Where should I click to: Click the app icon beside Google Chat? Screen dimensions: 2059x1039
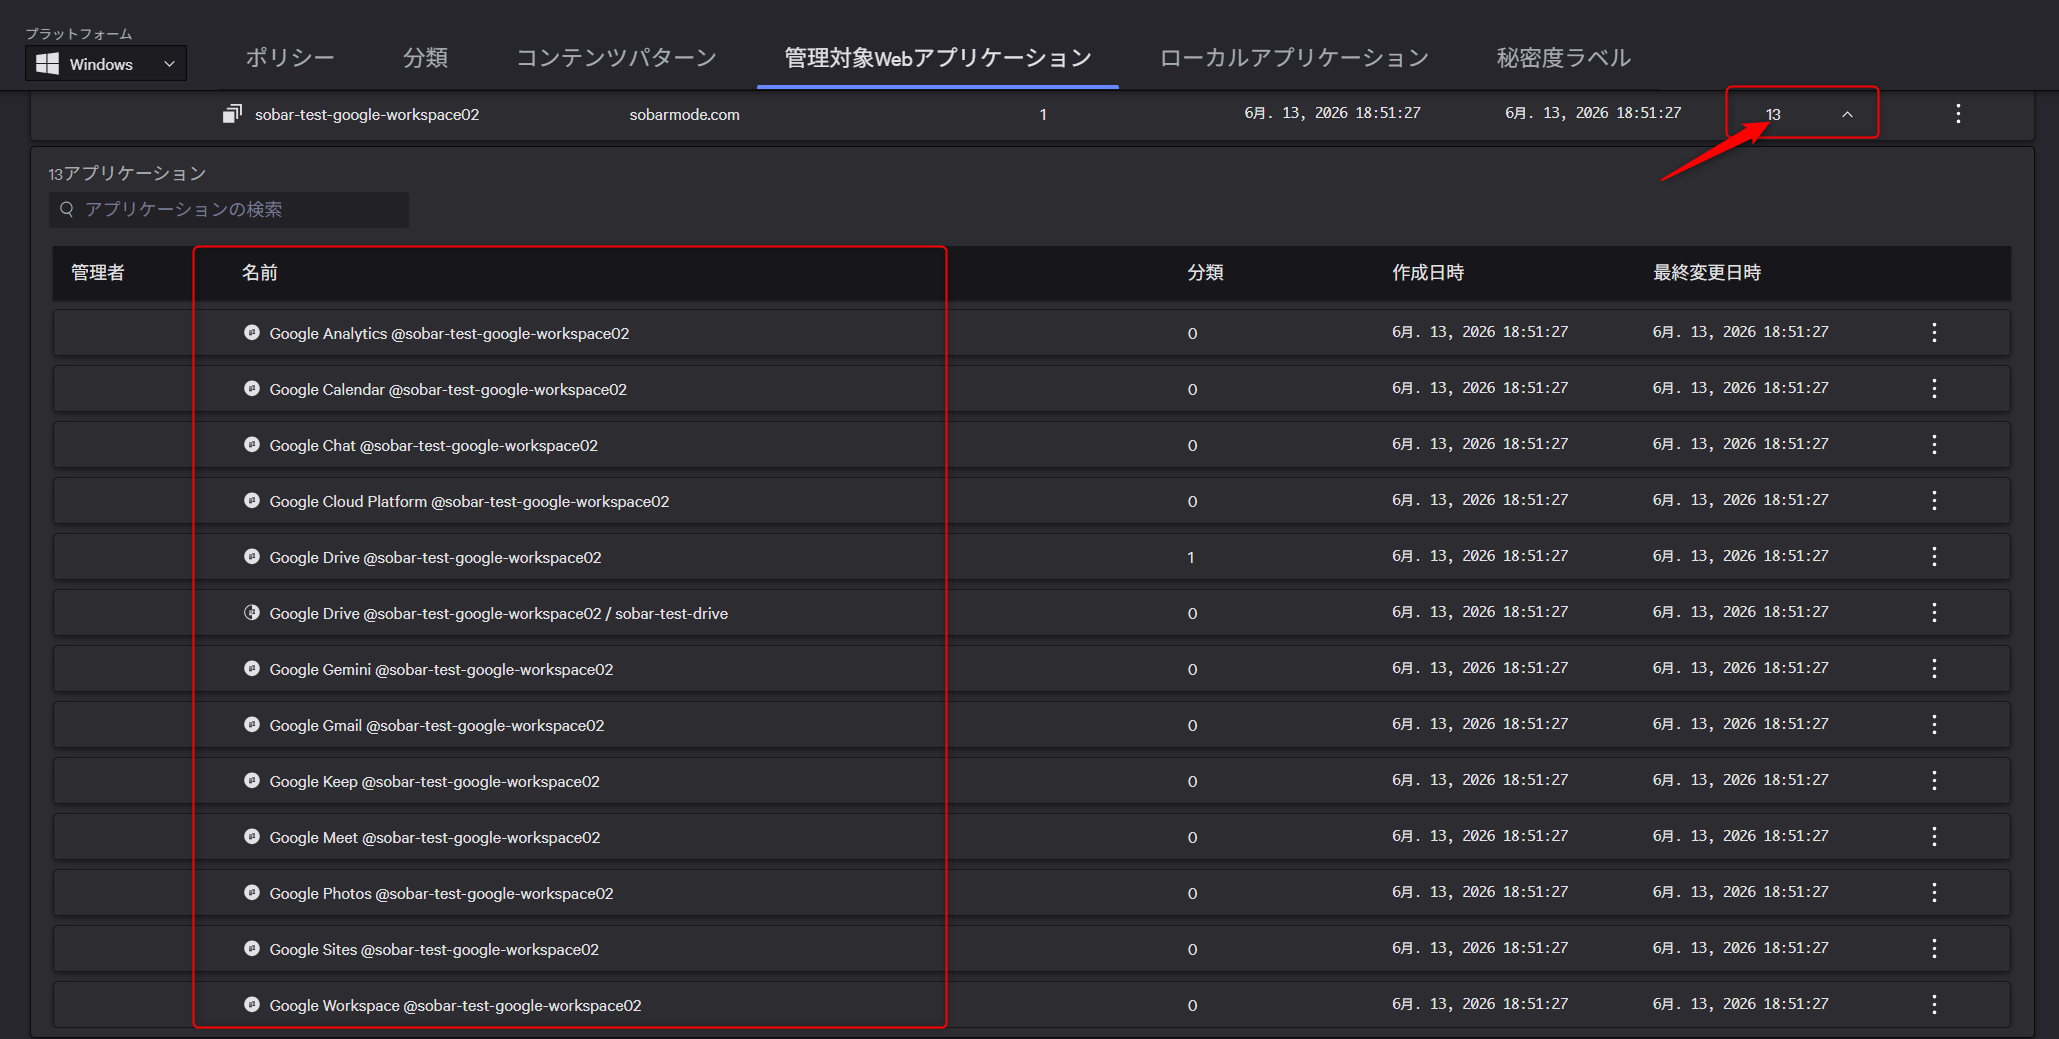tap(252, 444)
